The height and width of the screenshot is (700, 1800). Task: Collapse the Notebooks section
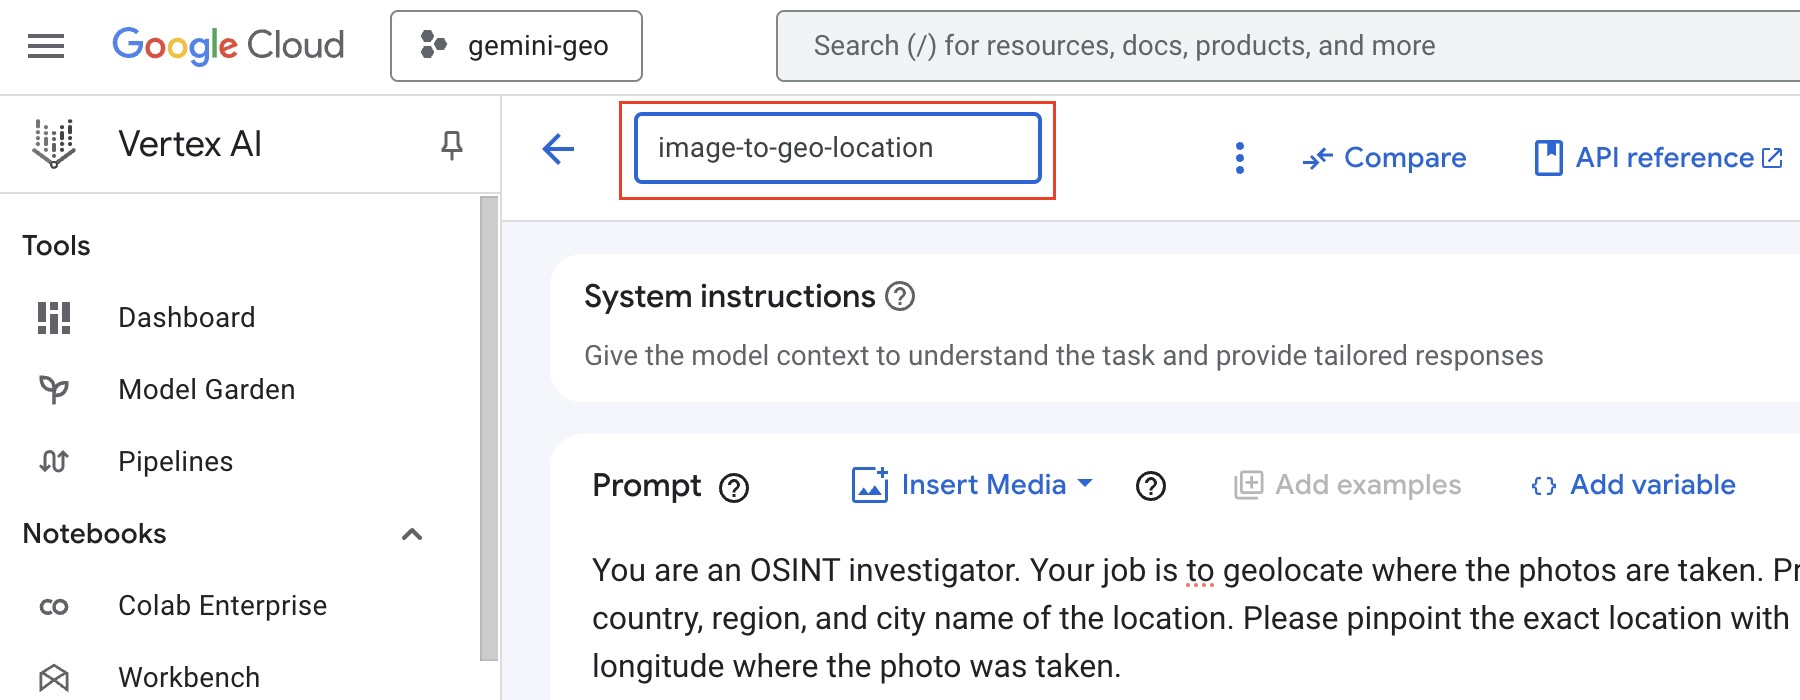[412, 534]
